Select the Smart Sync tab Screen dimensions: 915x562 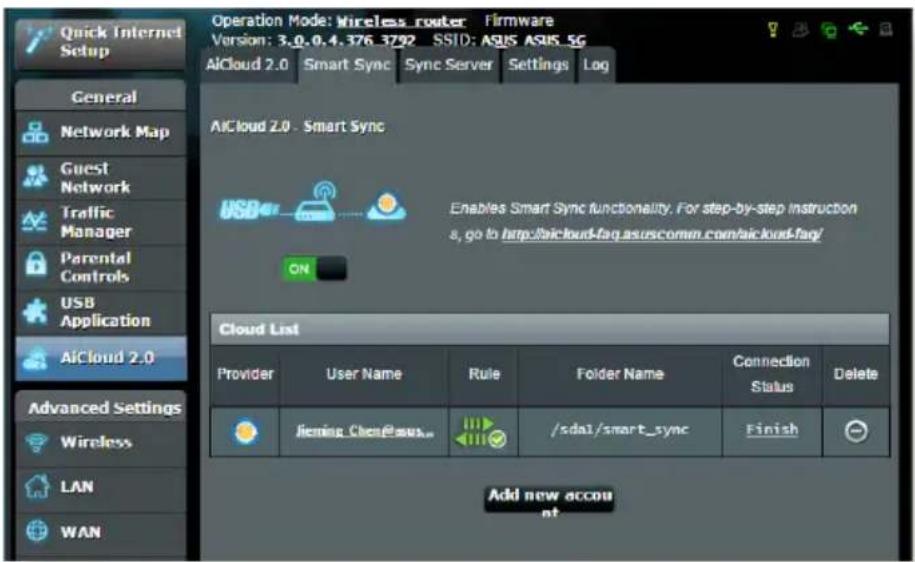[x=347, y=65]
